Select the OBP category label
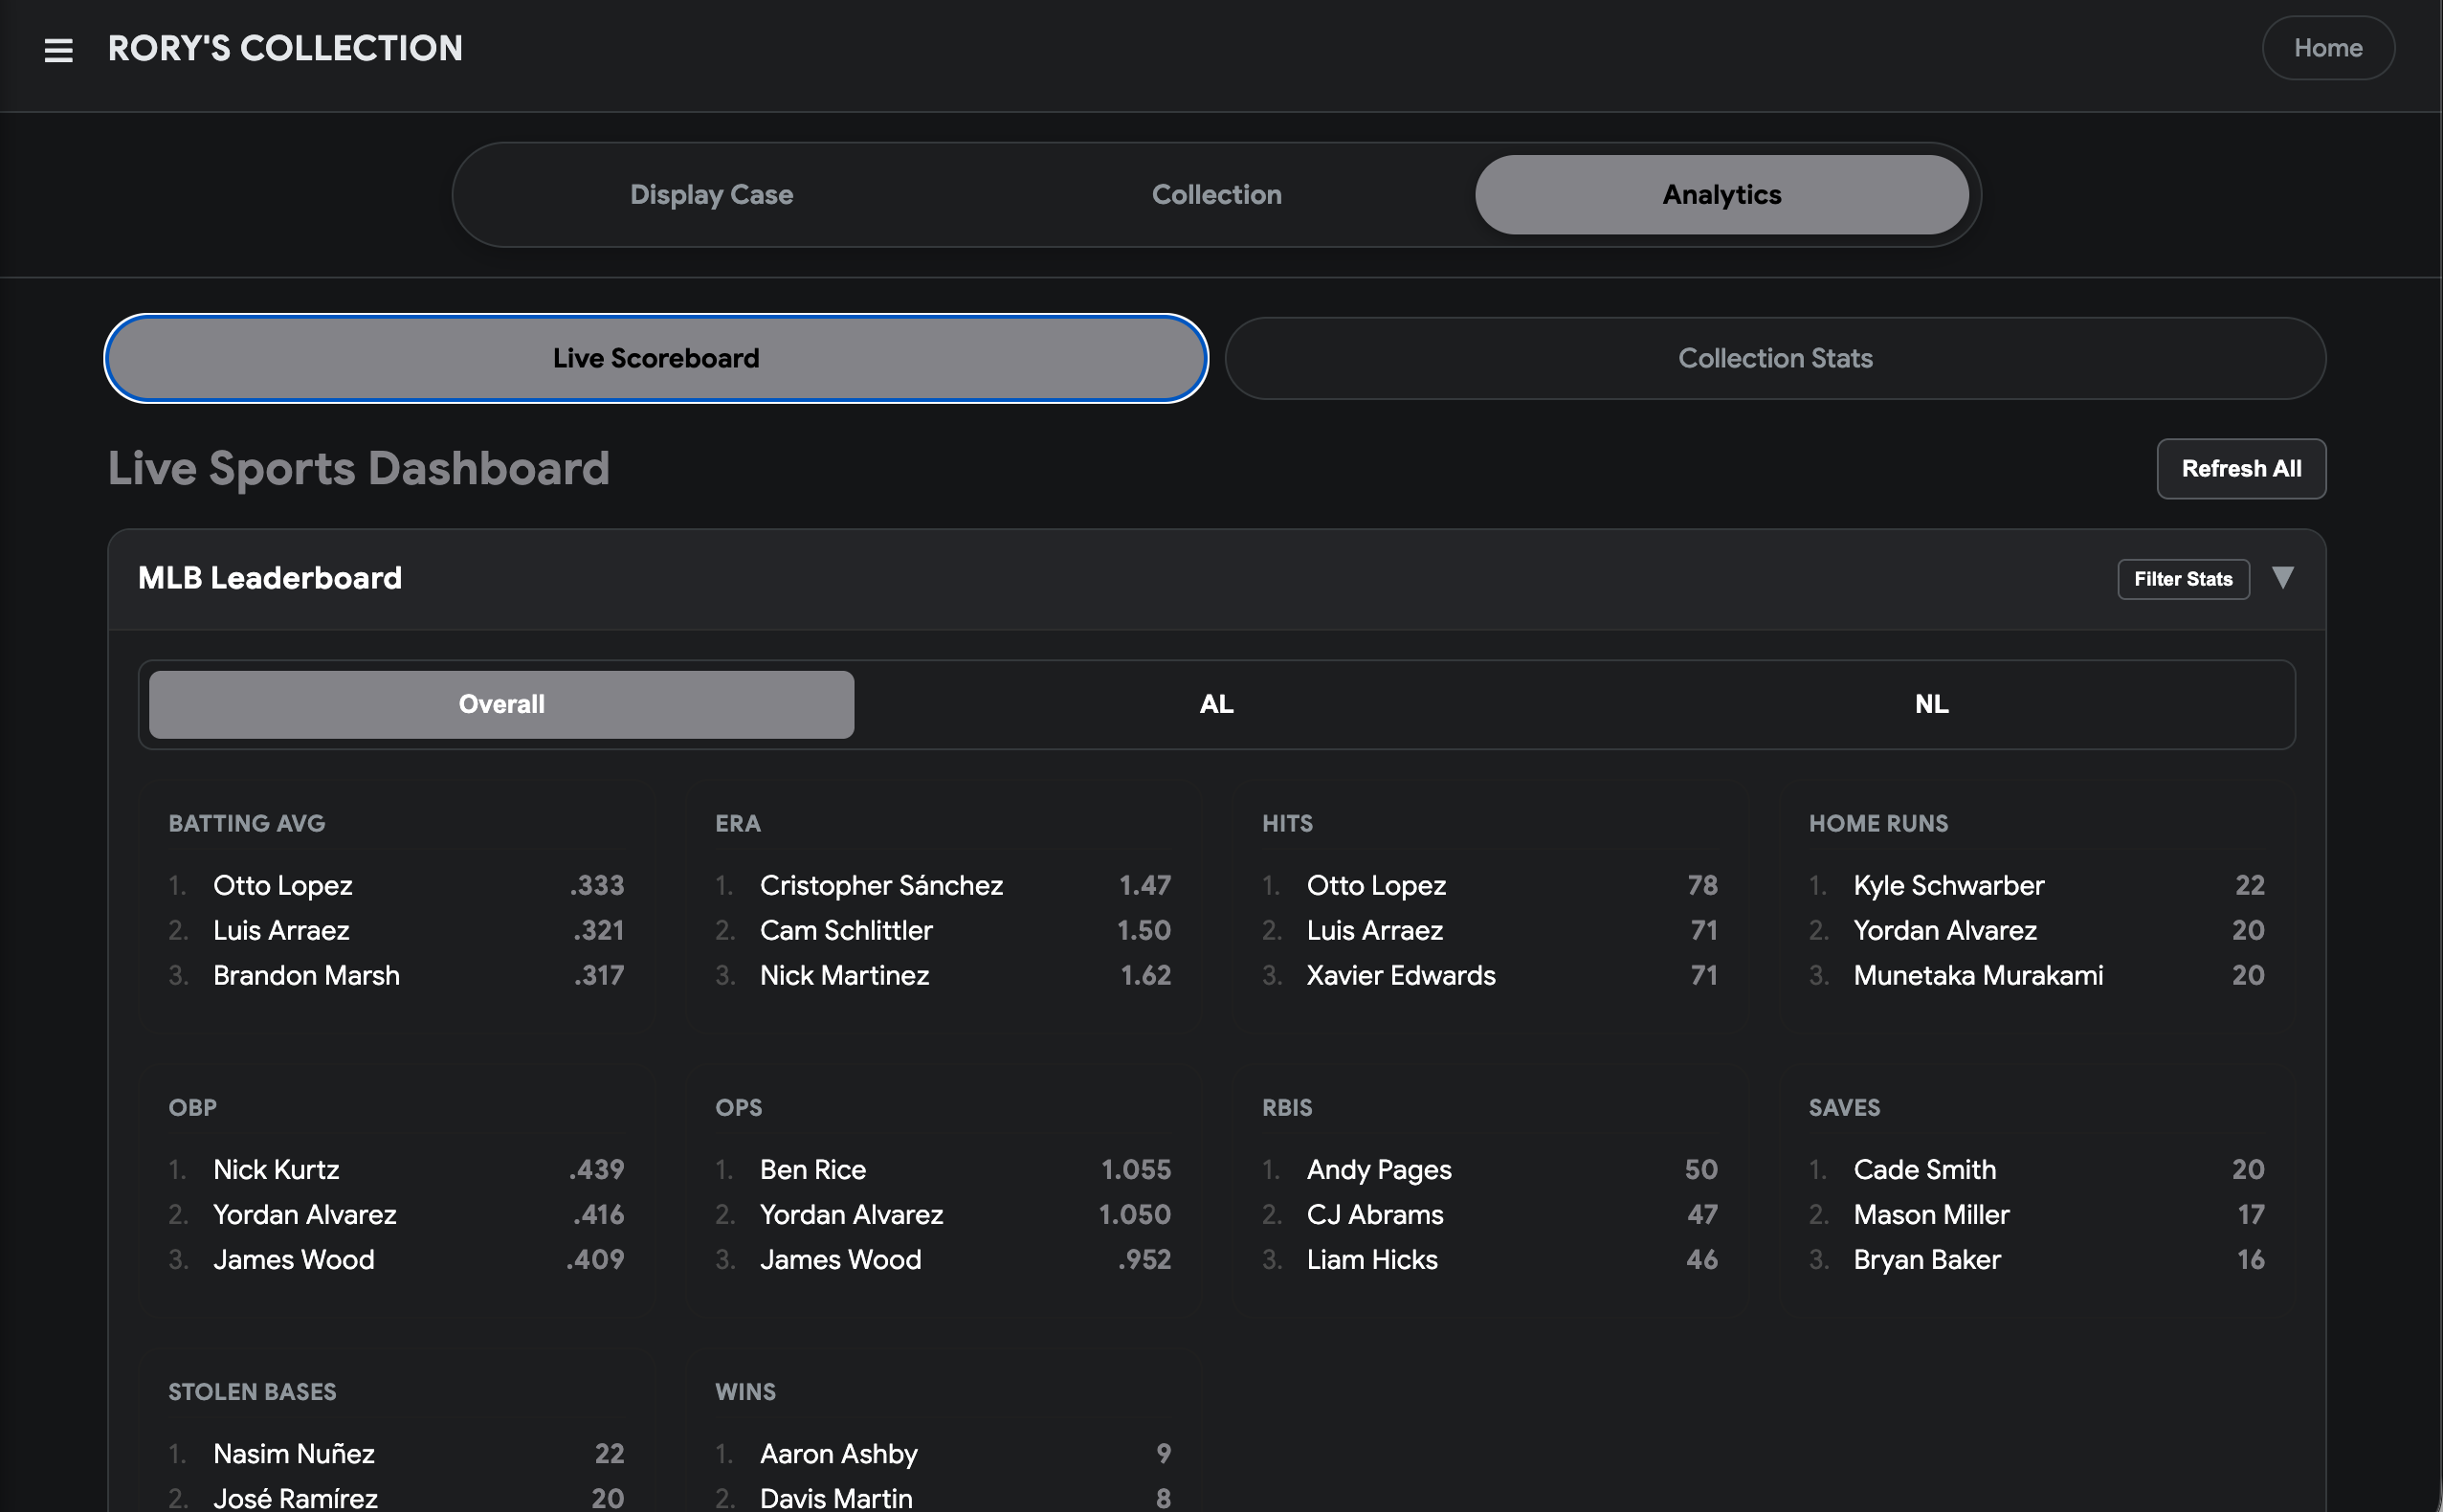2443x1512 pixels. click(192, 1107)
